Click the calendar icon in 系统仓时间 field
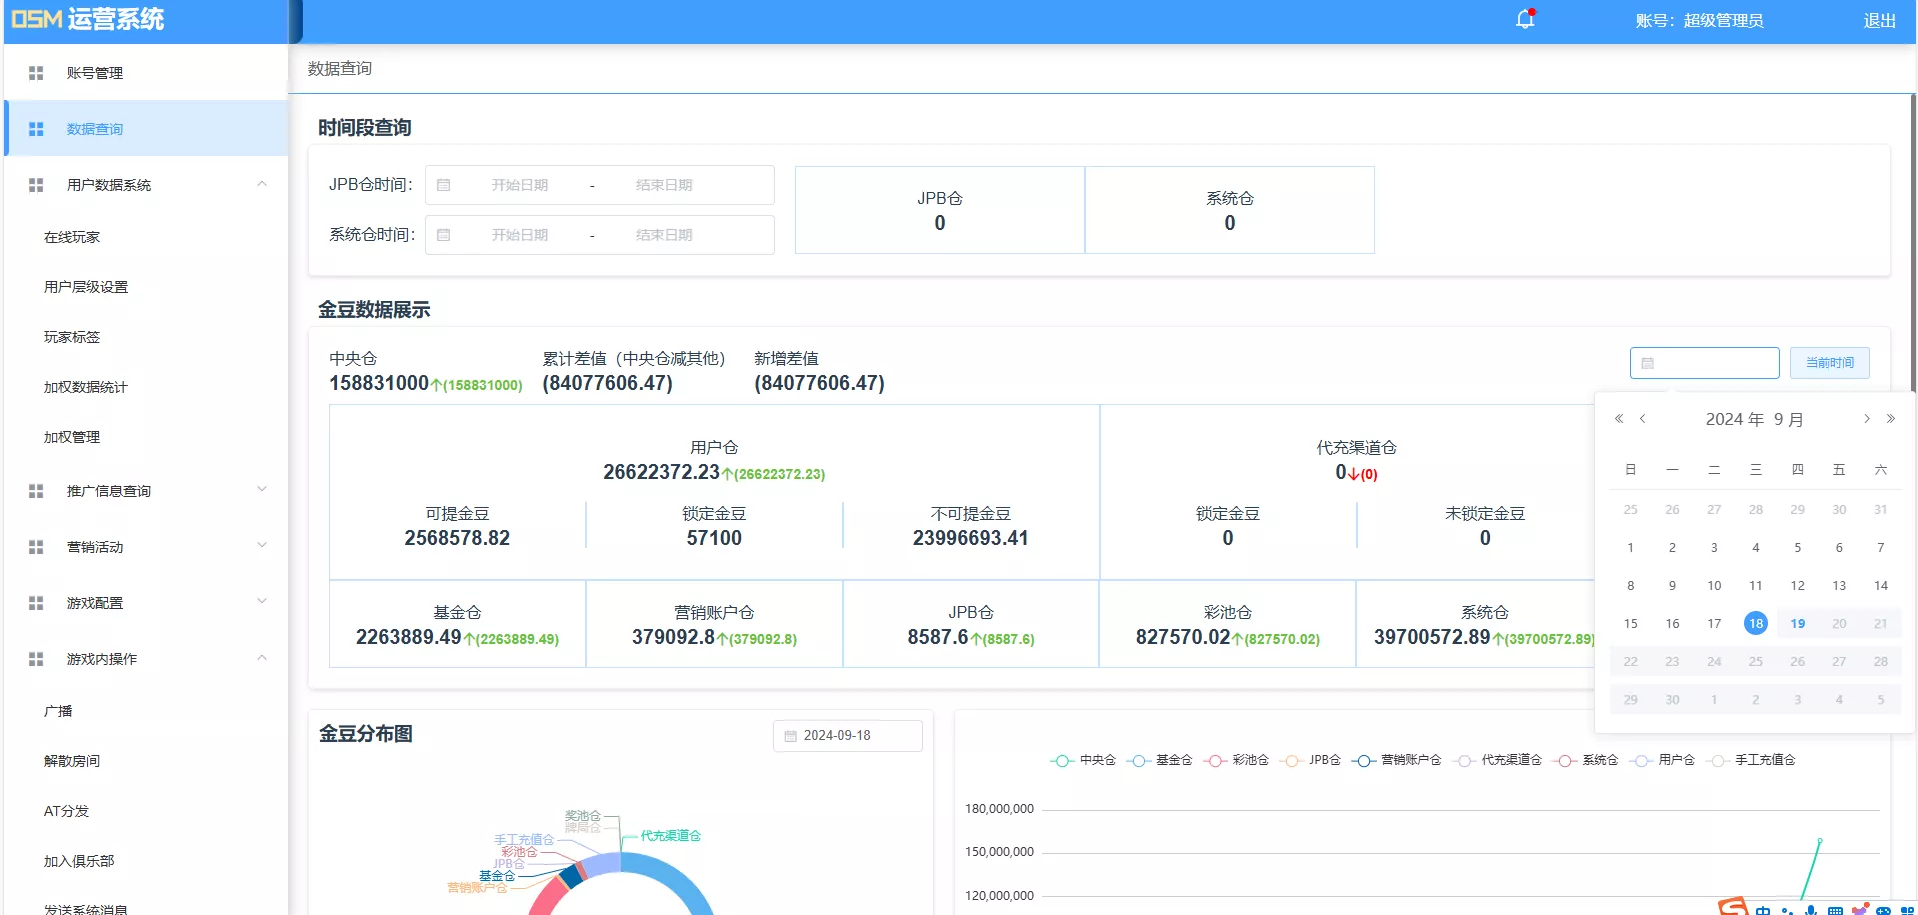The width and height of the screenshot is (1918, 915). pos(445,235)
